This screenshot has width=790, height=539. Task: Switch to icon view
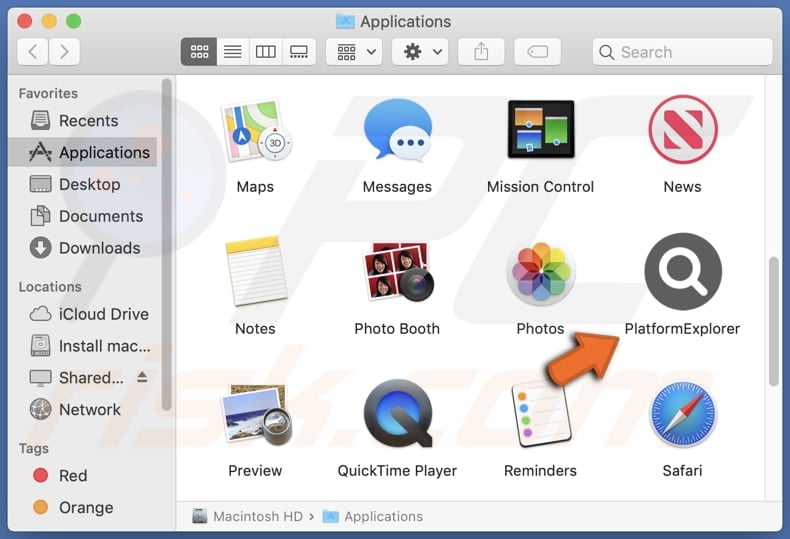point(199,51)
